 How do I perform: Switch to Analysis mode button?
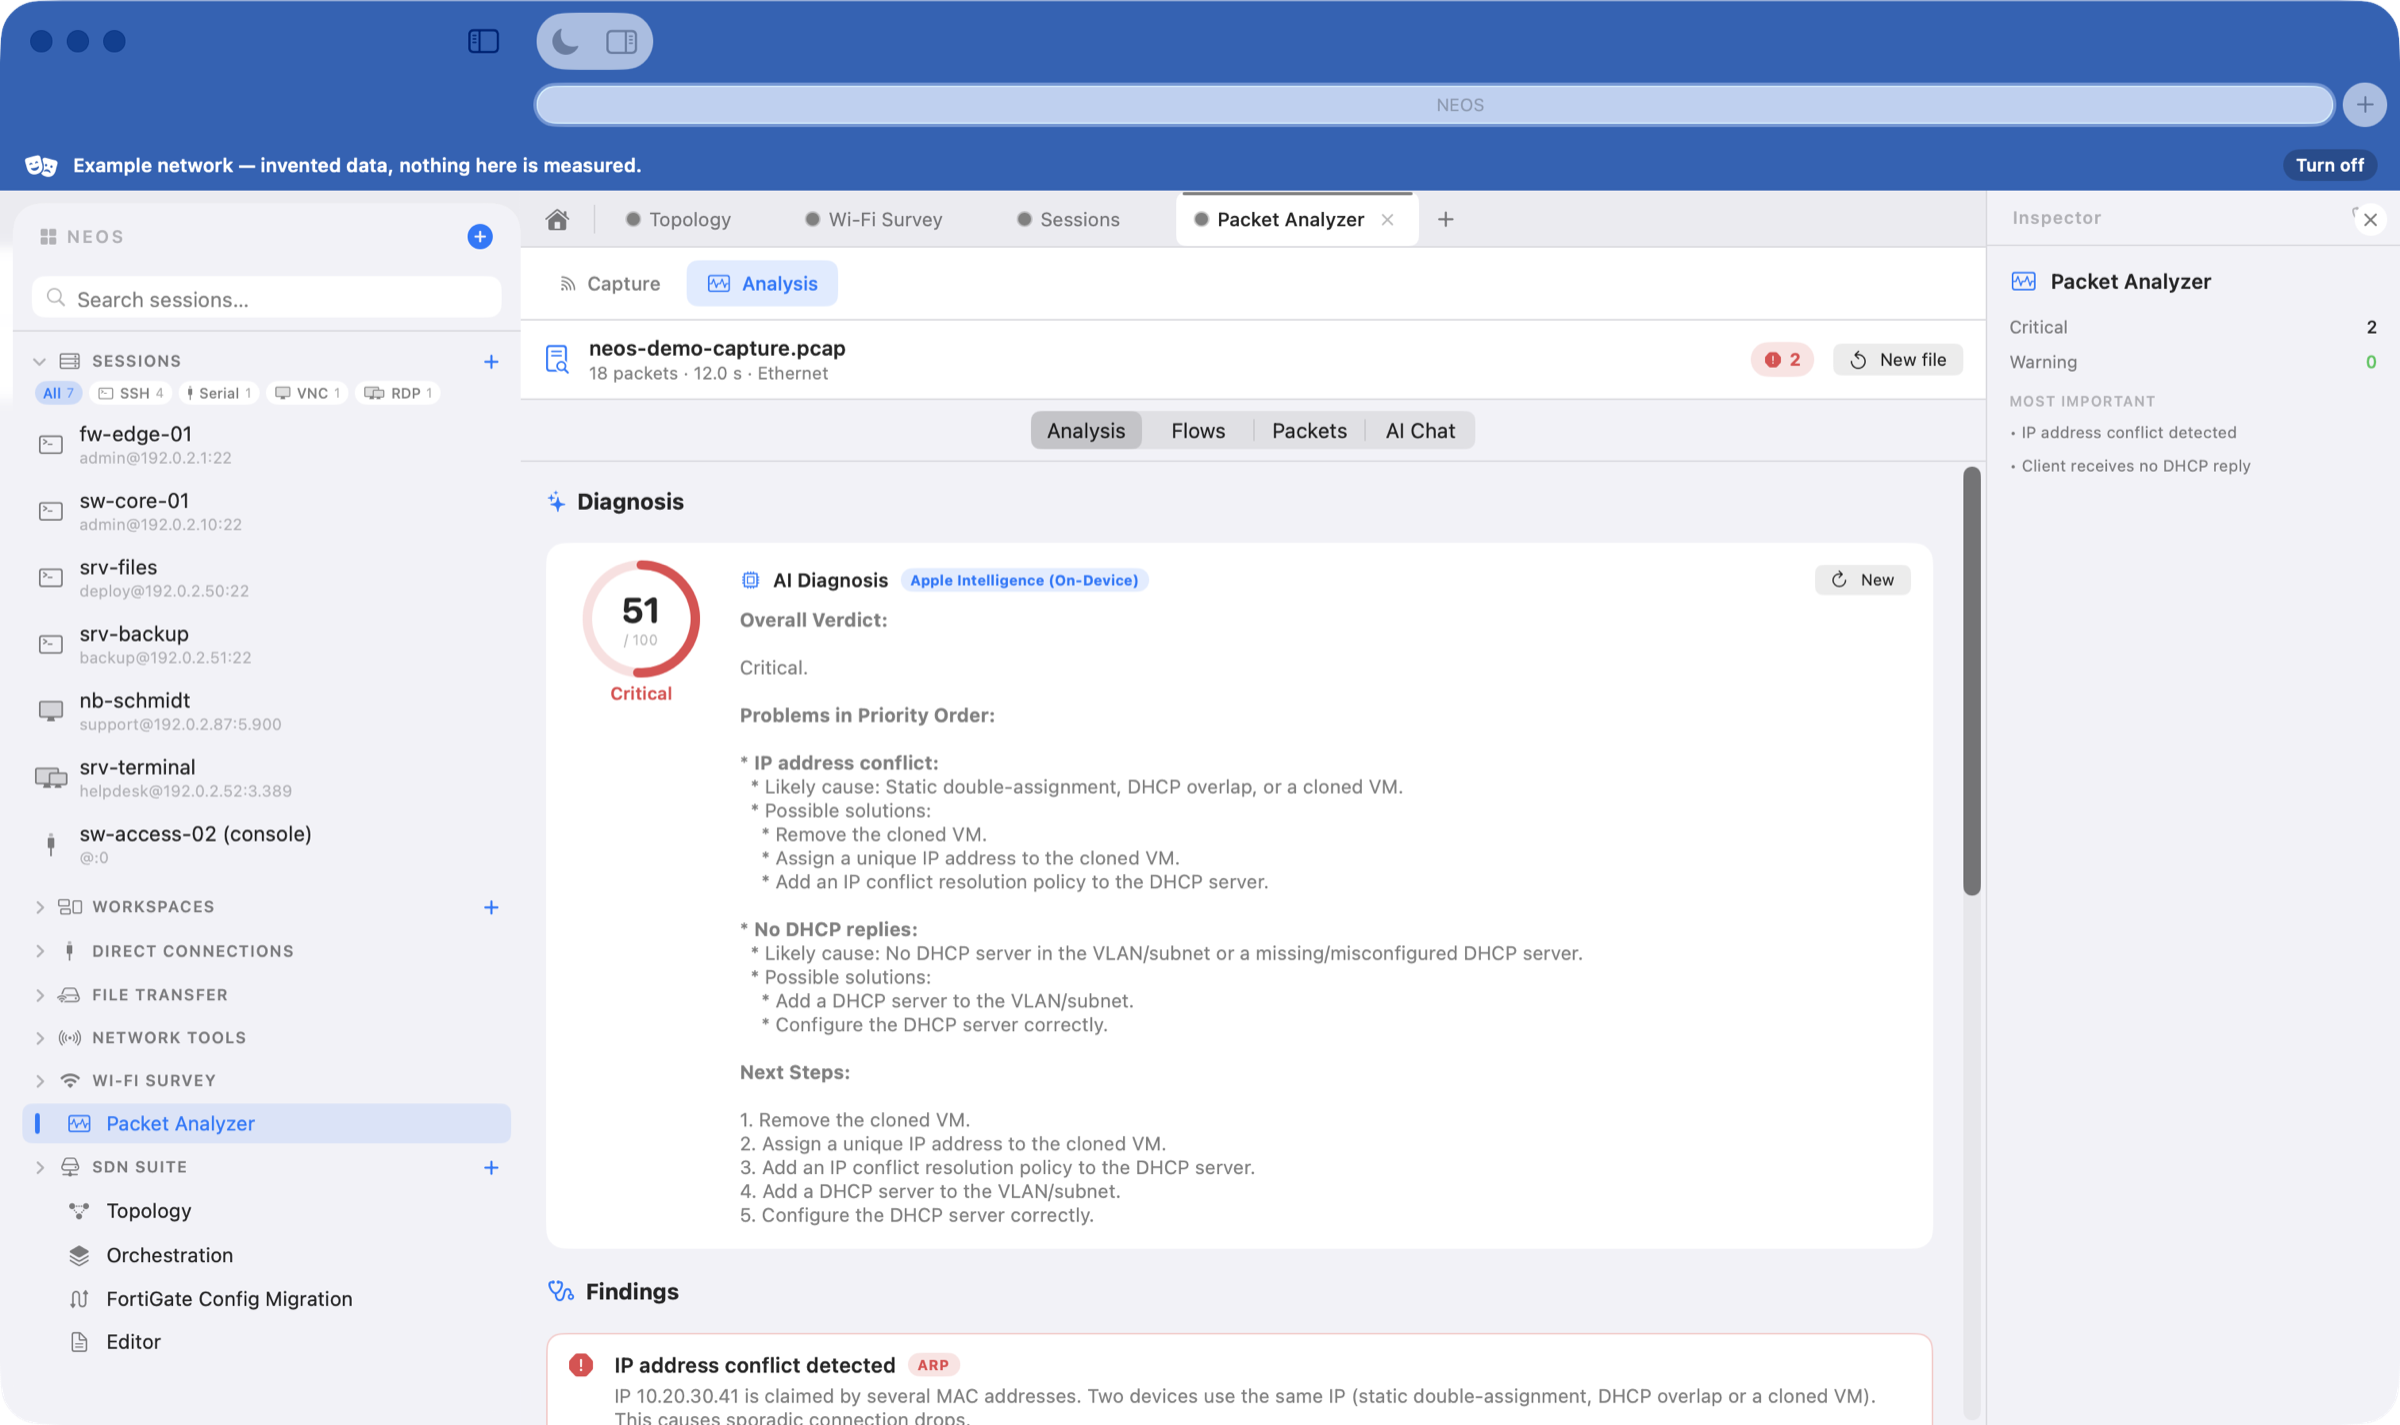[x=762, y=284]
